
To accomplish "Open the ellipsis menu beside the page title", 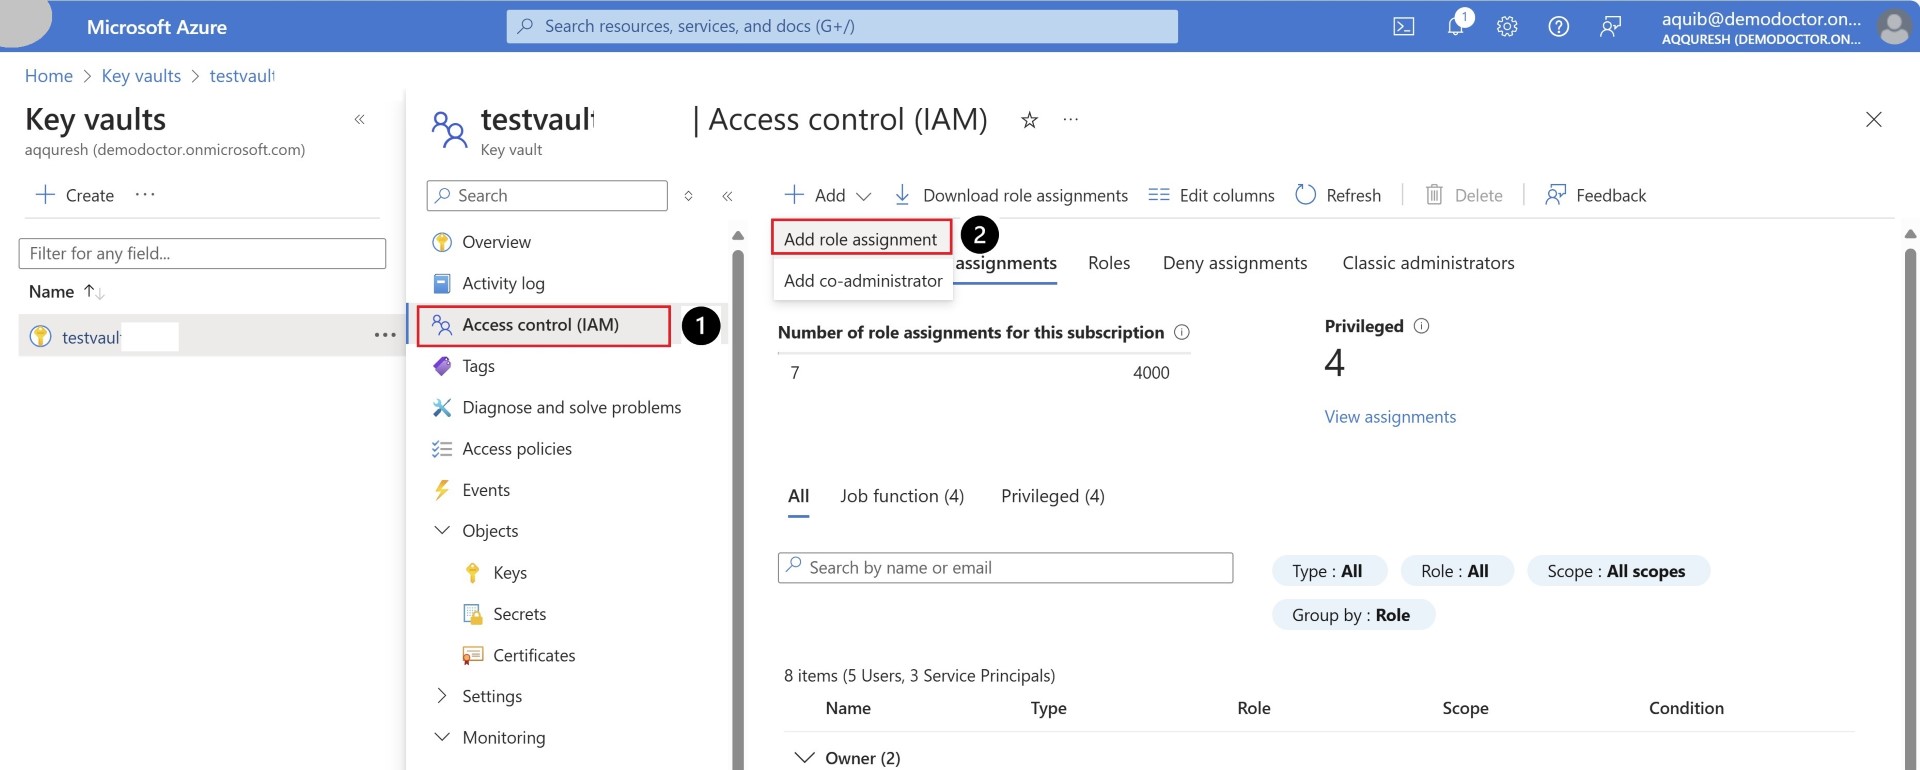I will (x=1071, y=120).
